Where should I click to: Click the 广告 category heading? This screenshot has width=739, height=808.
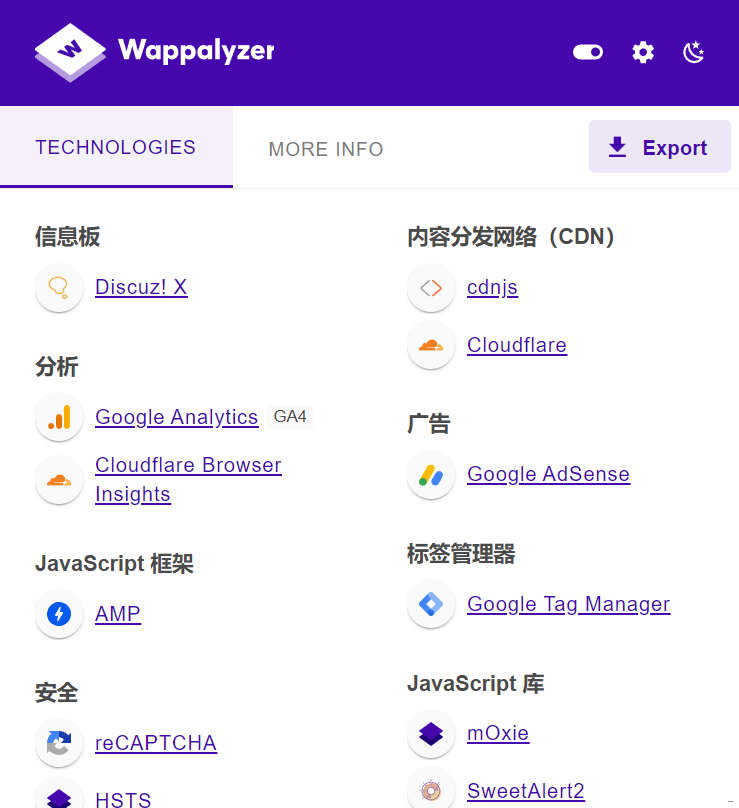[x=429, y=424]
